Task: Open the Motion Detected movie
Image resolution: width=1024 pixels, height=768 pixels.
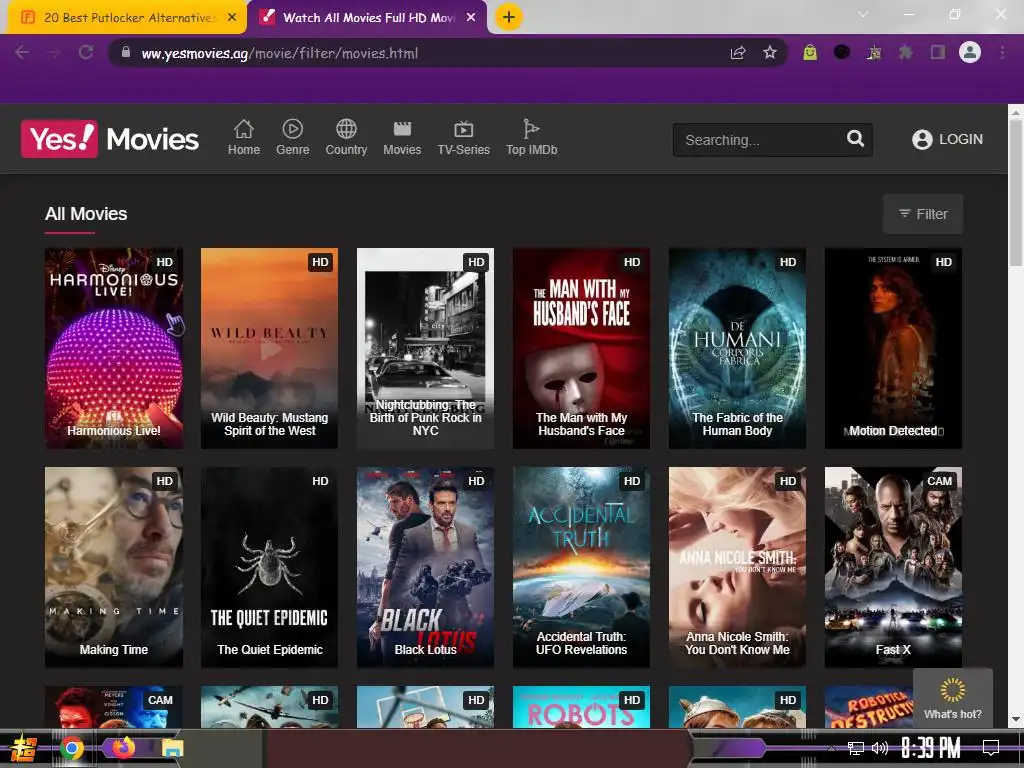Action: 893,347
